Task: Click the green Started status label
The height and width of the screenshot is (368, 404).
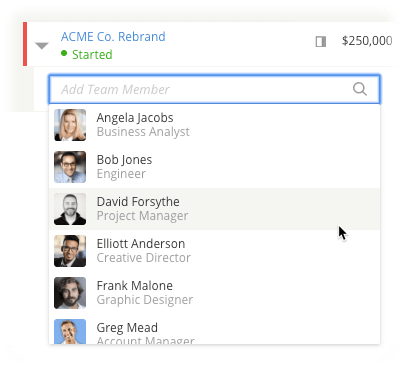Action: pyautogui.click(x=92, y=55)
